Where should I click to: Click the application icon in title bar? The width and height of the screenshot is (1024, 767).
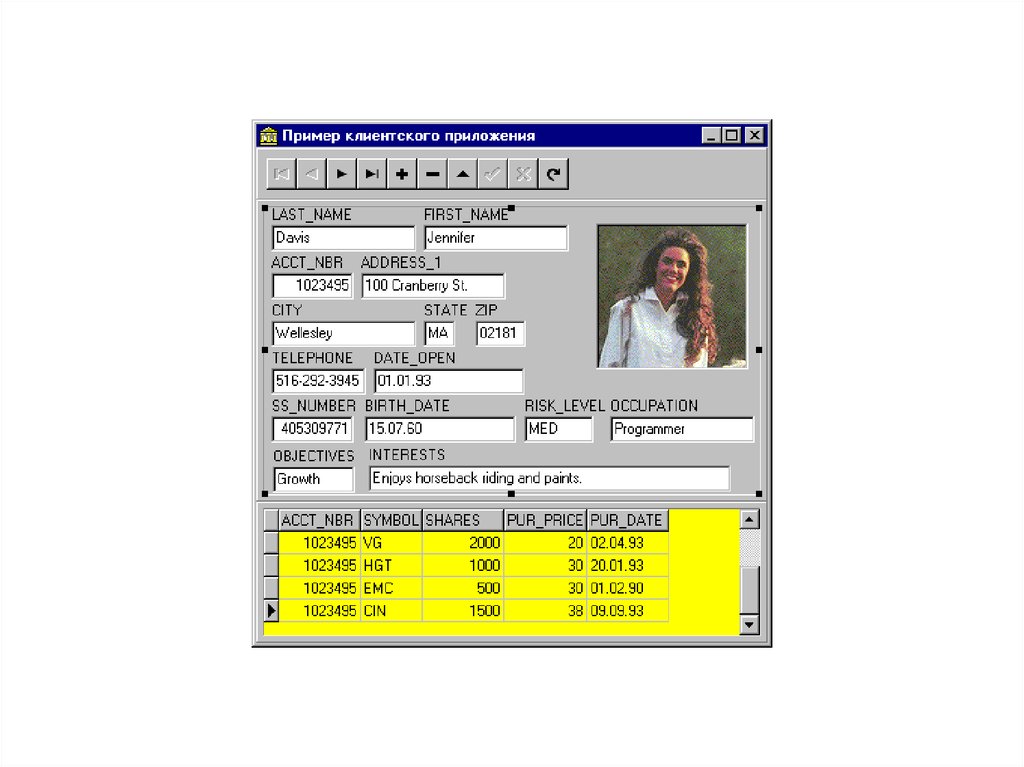point(268,136)
